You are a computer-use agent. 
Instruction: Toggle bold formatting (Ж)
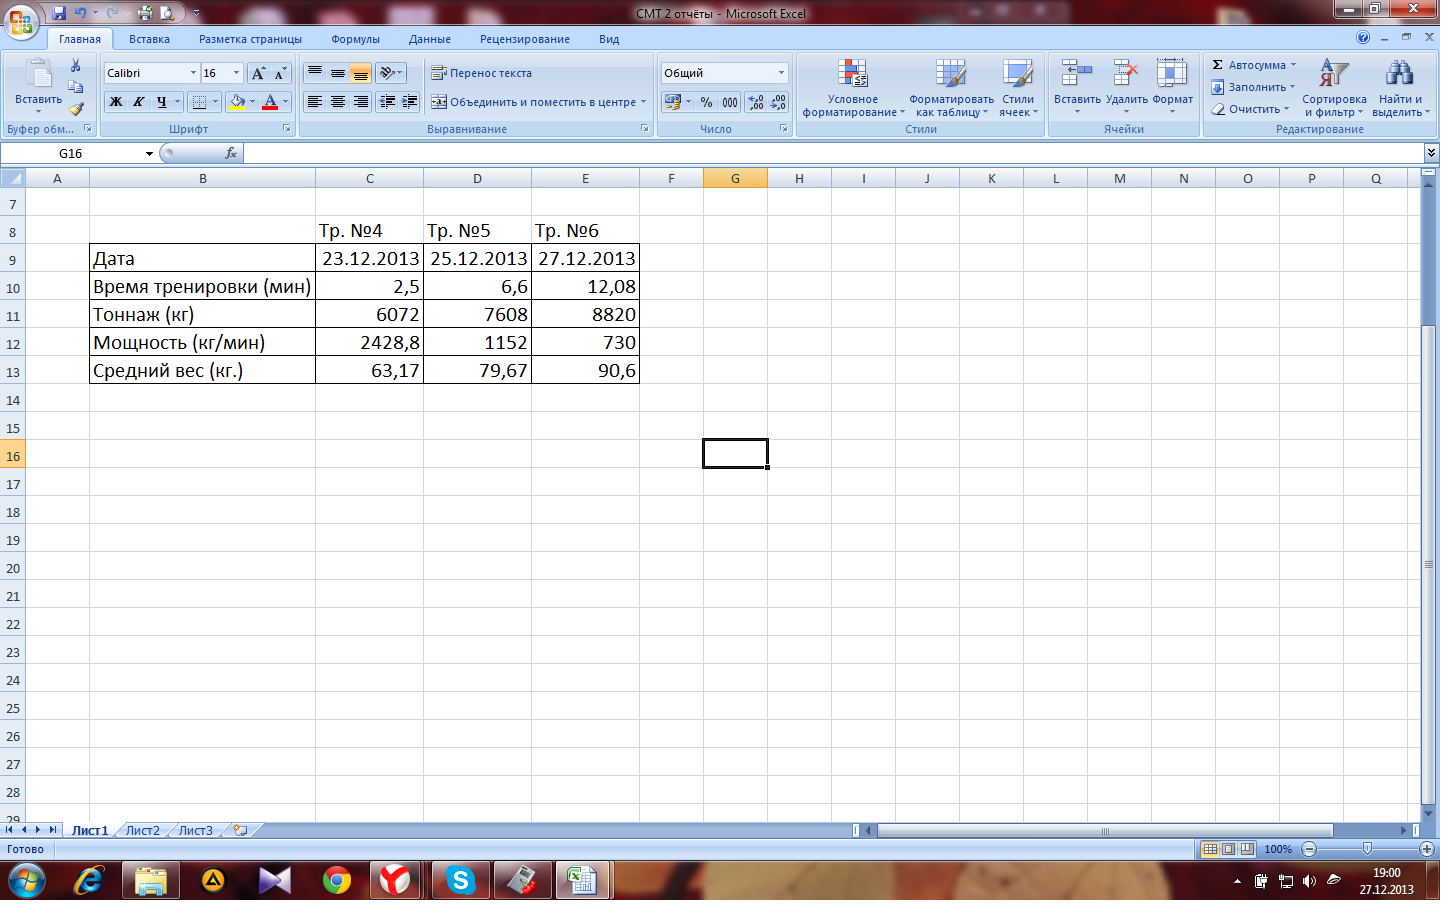pyautogui.click(x=116, y=102)
